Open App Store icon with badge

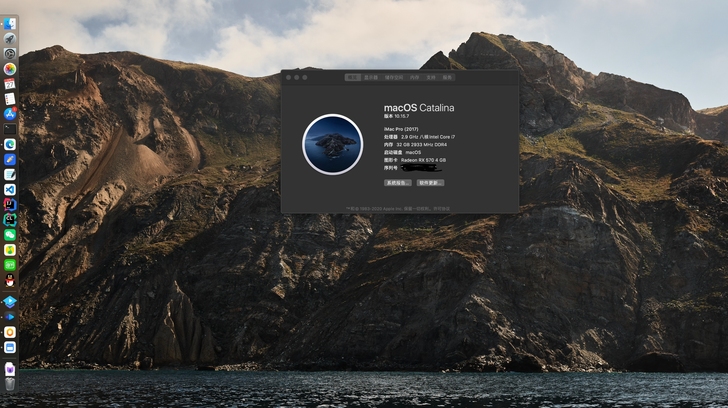(x=10, y=114)
